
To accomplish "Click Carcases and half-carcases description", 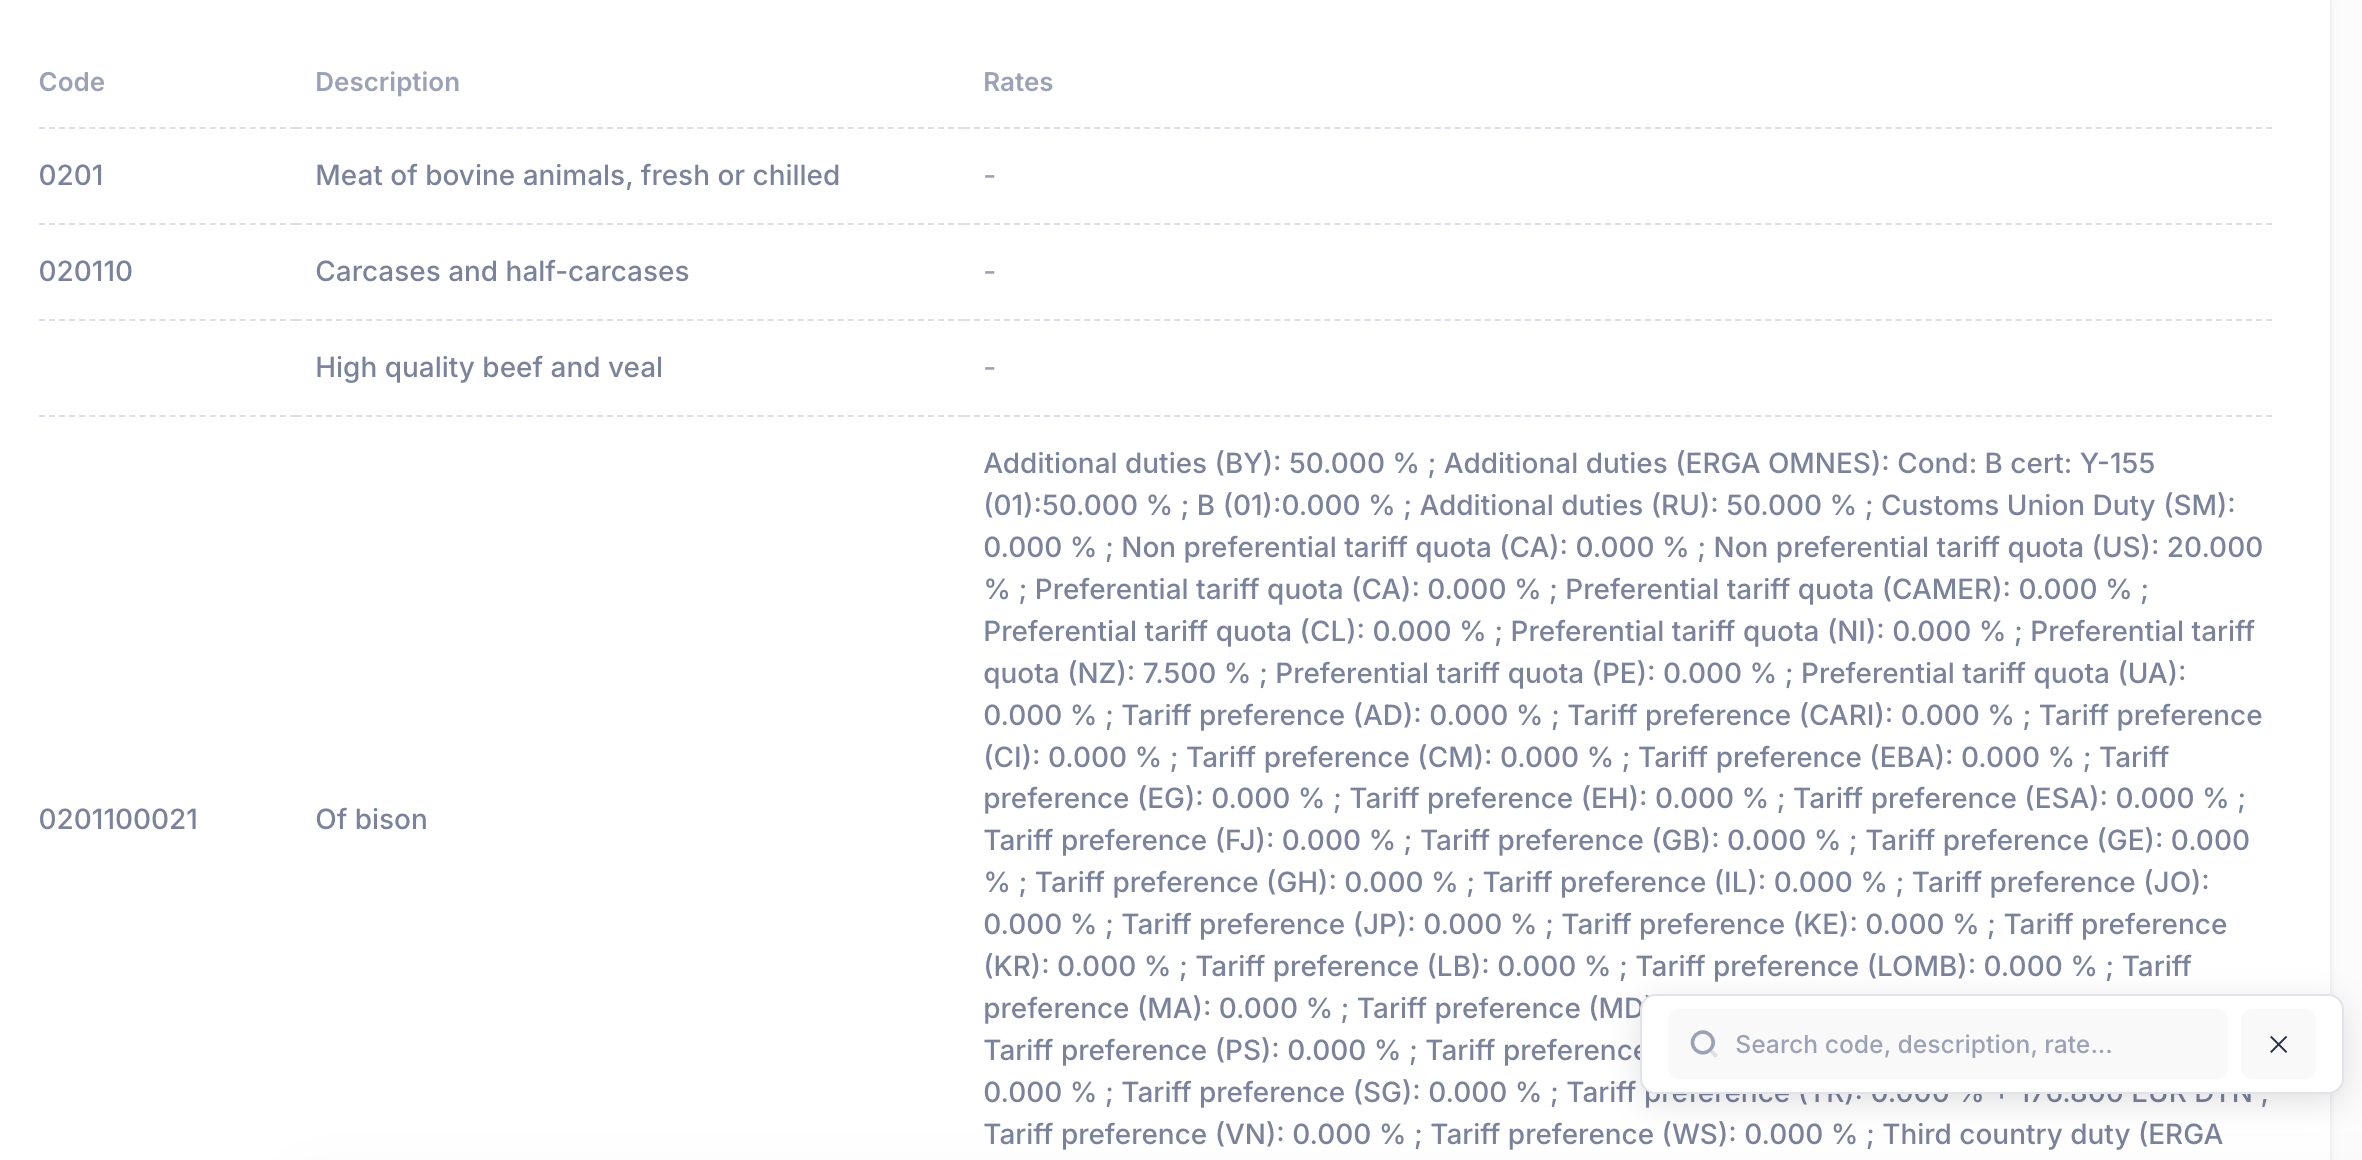I will pyautogui.click(x=501, y=271).
